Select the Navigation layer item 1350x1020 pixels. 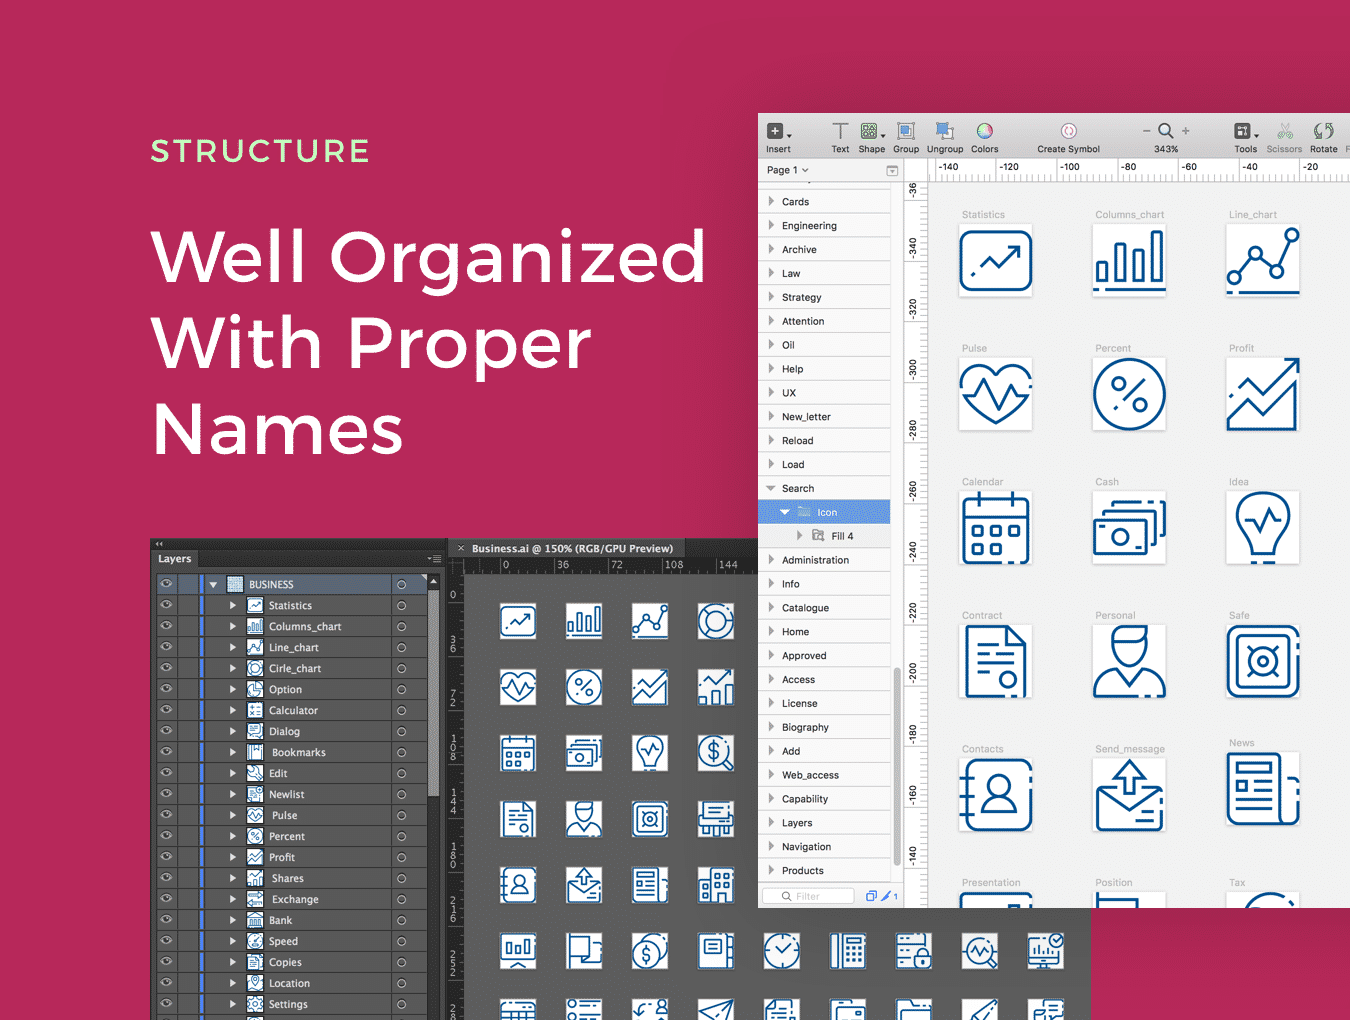point(806,847)
